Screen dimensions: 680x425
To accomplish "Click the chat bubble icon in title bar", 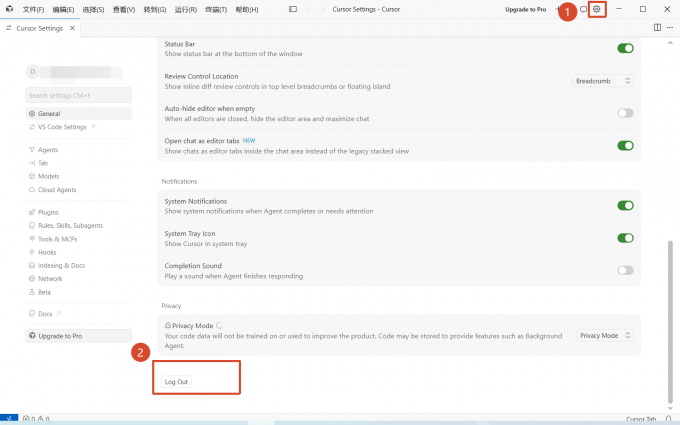I will [x=583, y=9].
